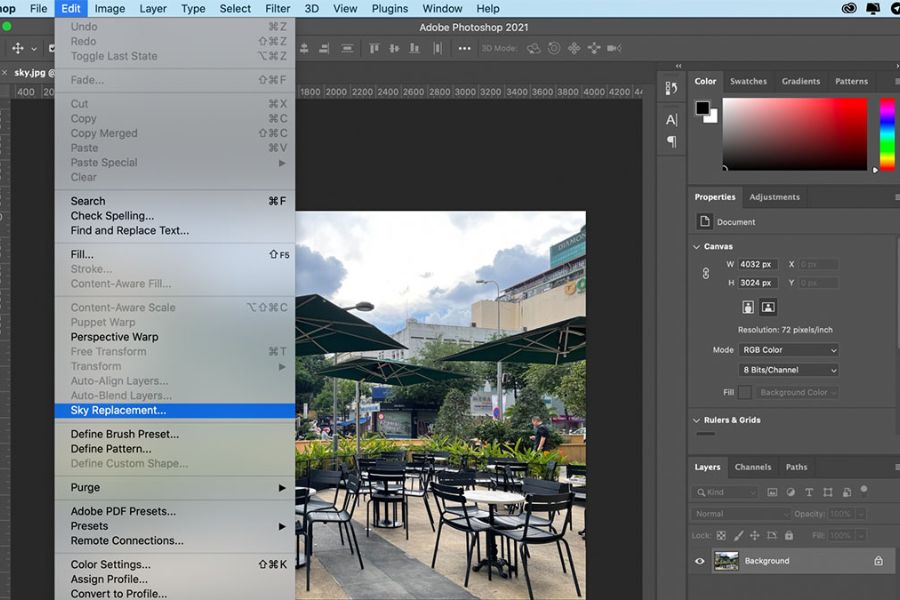Open the RGB Color mode dropdown
Screen dimensions: 900x600
(789, 350)
